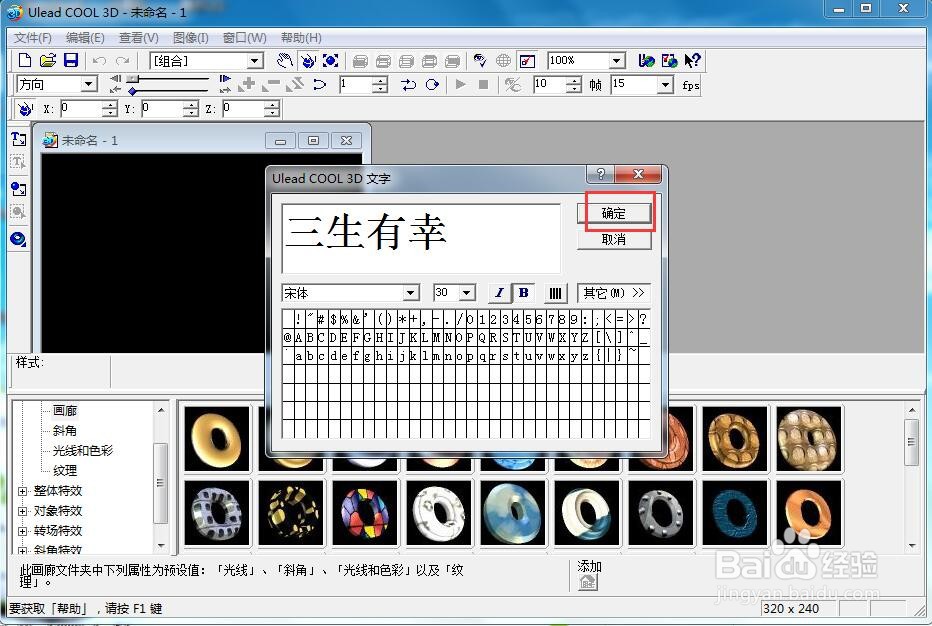Open the 查看(V) menu
This screenshot has width=932, height=626.
tap(138, 38)
